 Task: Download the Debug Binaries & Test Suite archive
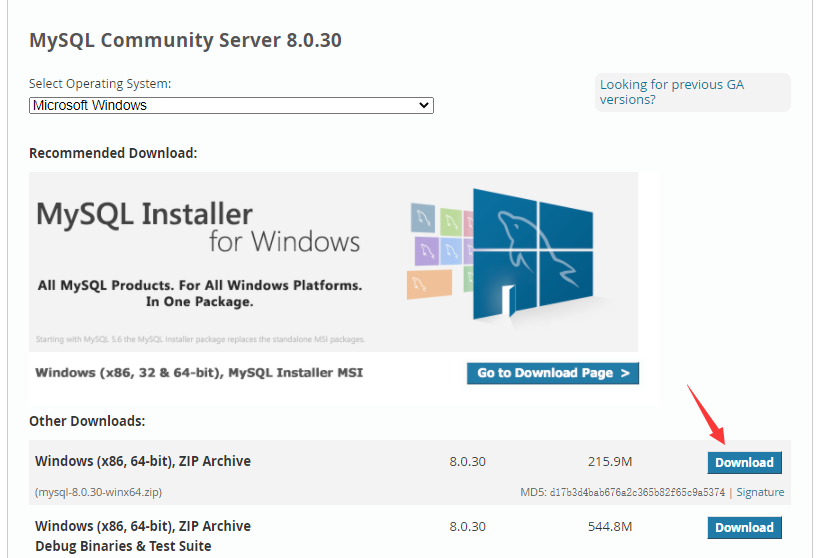(744, 527)
